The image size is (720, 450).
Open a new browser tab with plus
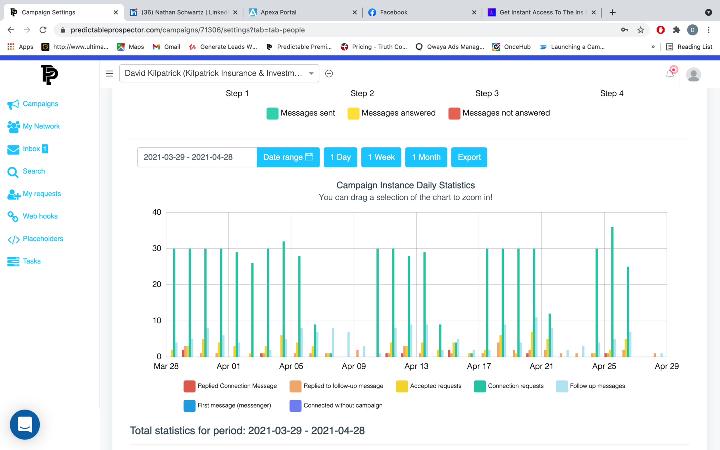click(612, 12)
